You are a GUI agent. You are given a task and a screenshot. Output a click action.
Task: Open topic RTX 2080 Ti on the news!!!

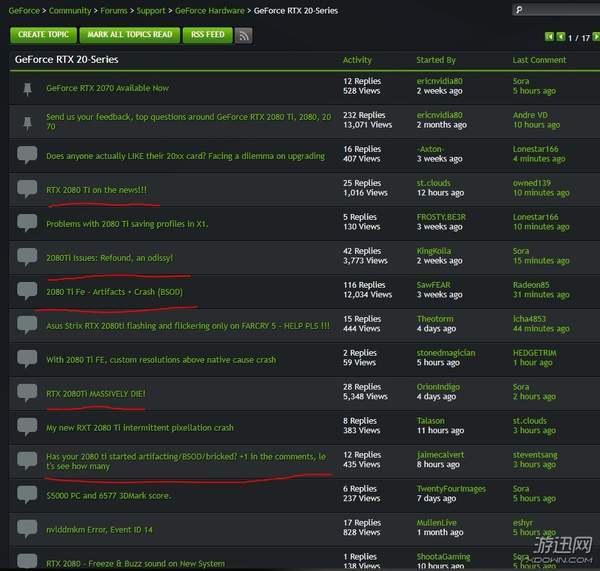96,190
